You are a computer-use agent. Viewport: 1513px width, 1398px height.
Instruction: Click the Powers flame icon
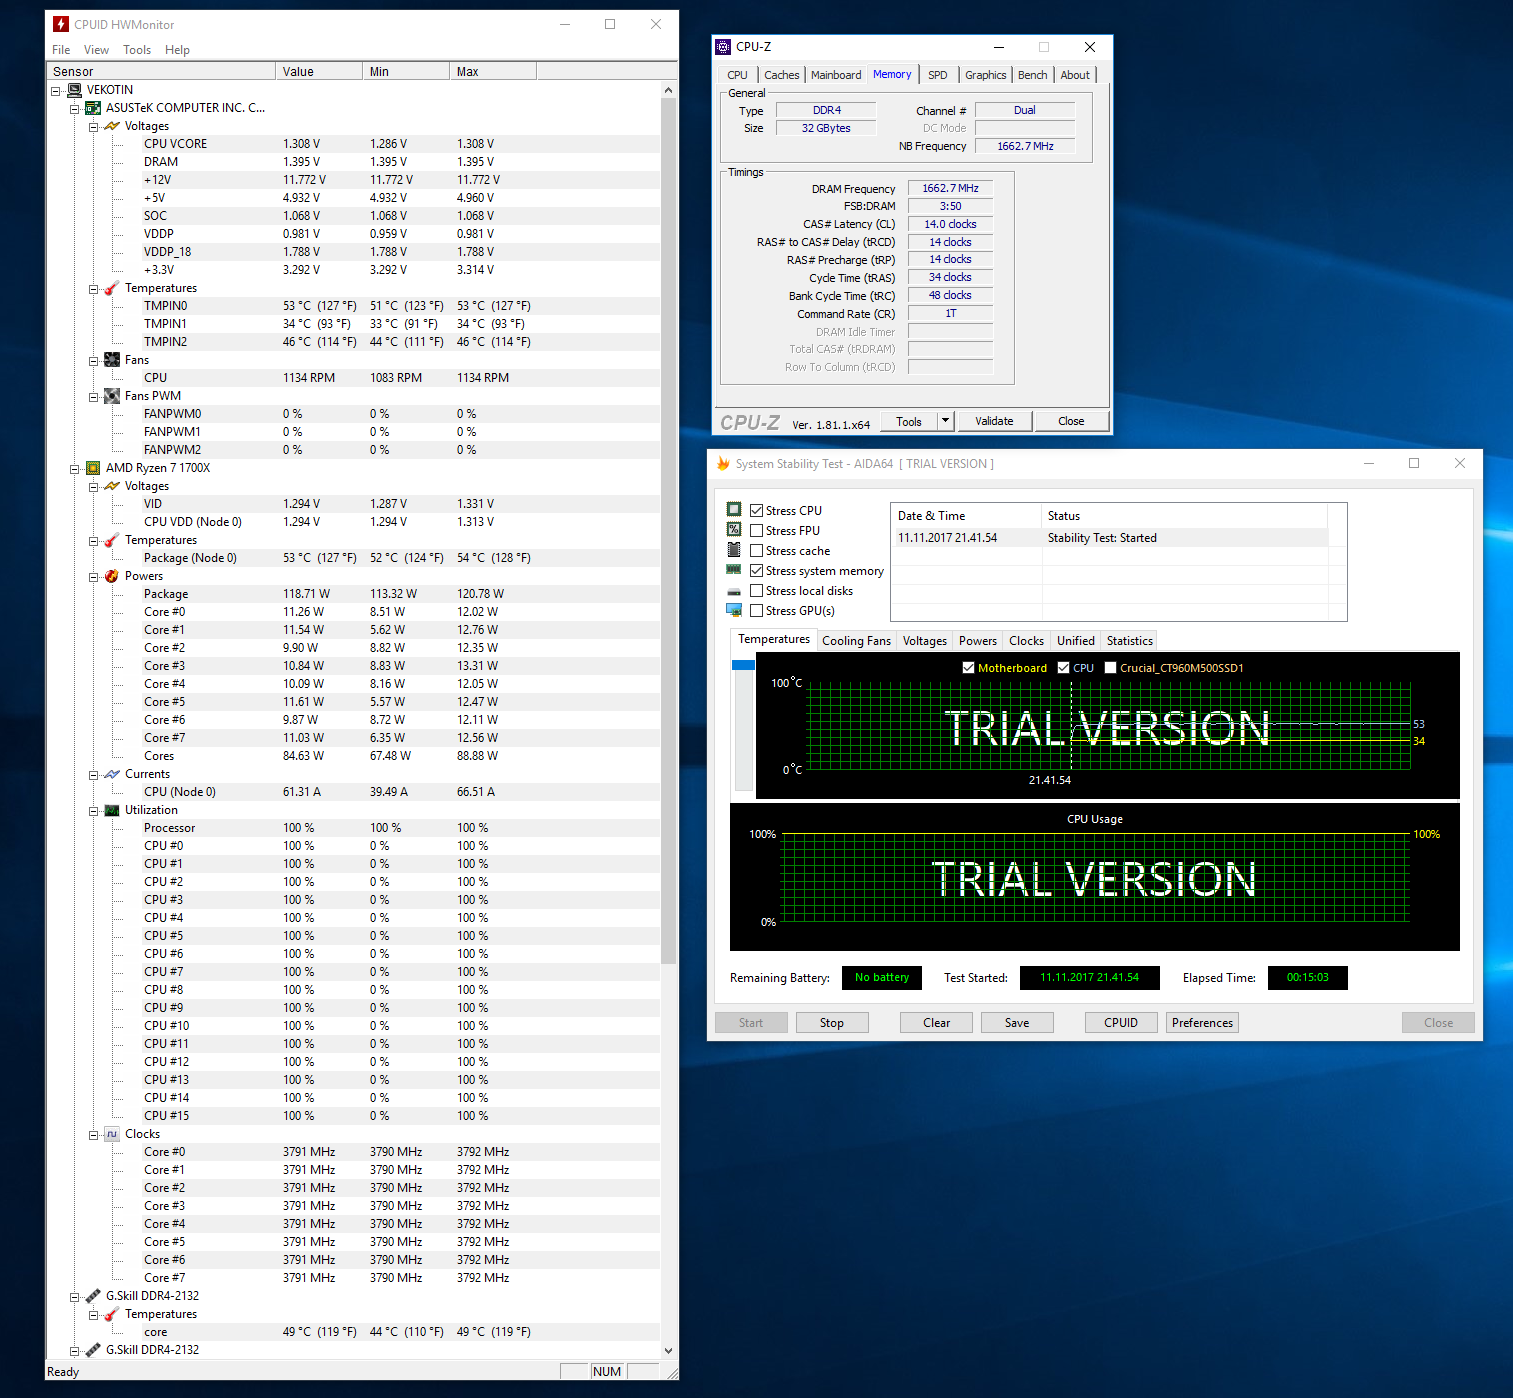112,576
